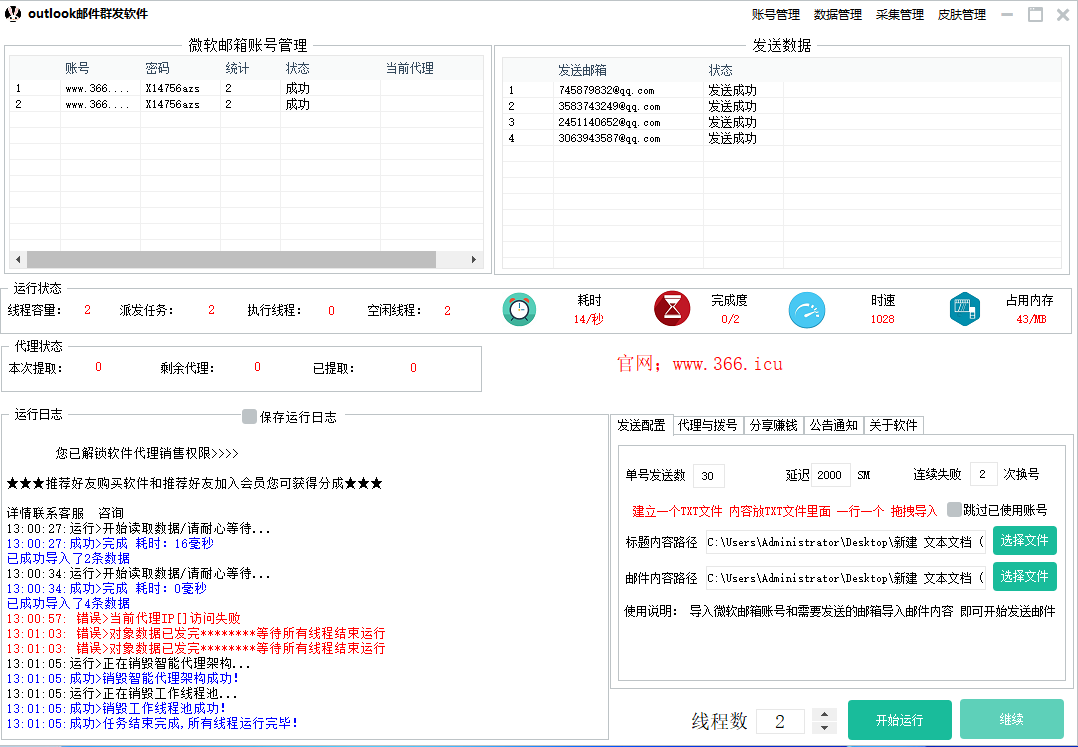Select the first row in 发送数据 table
The image size is (1078, 747).
[x=632, y=90]
